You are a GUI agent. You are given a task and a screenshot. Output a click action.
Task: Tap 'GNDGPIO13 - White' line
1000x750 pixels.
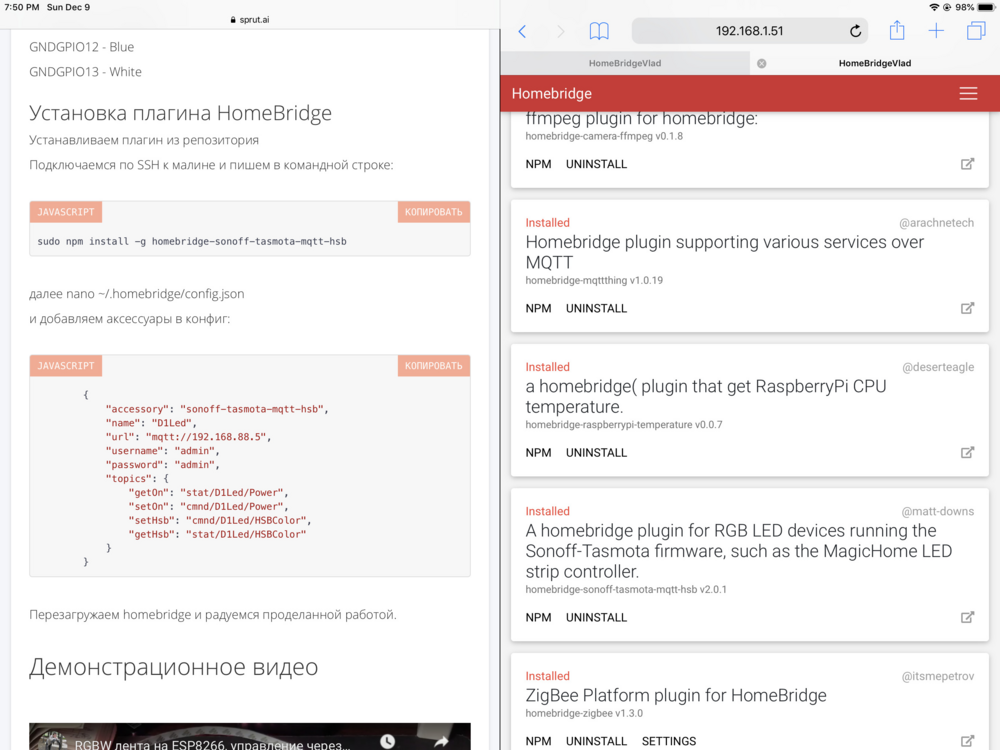[85, 71]
